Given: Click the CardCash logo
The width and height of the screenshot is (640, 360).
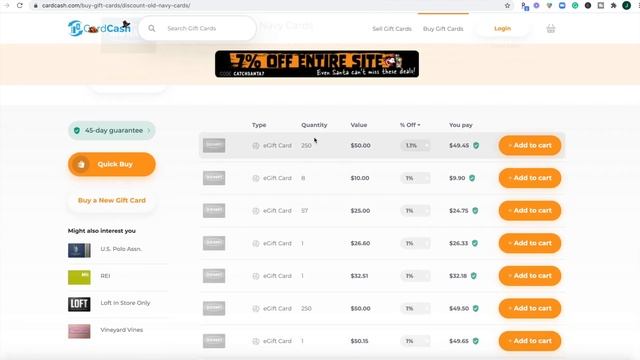Looking at the screenshot, I should (99, 28).
